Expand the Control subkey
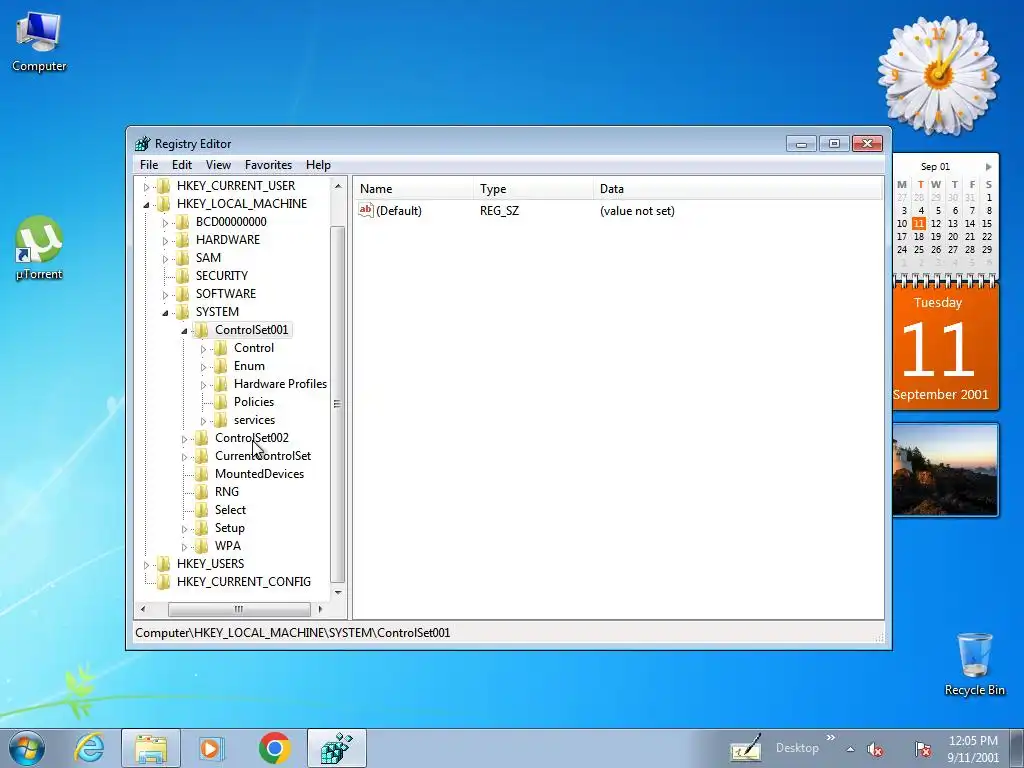This screenshot has height=768, width=1024. point(203,349)
